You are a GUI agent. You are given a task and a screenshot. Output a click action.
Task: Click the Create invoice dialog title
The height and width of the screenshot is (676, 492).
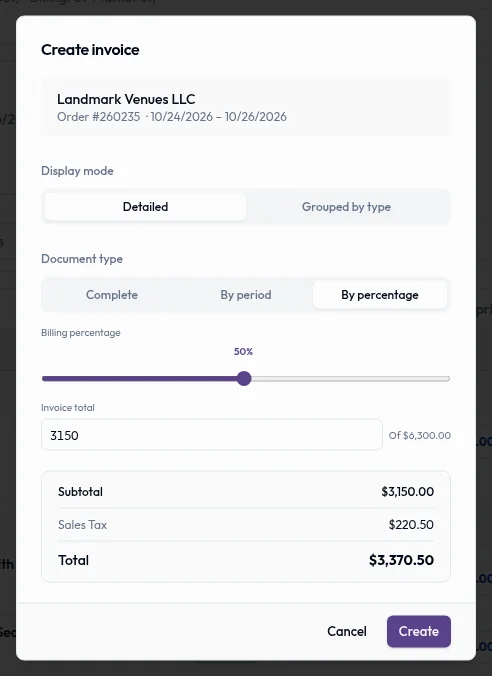90,50
